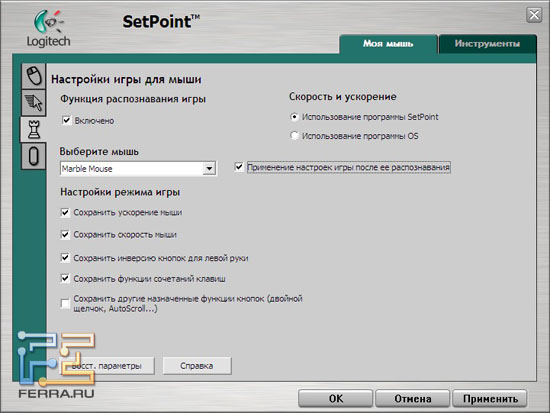The image size is (550, 413).
Task: Uncheck Сохранить ускорение мыши
Action: point(65,212)
